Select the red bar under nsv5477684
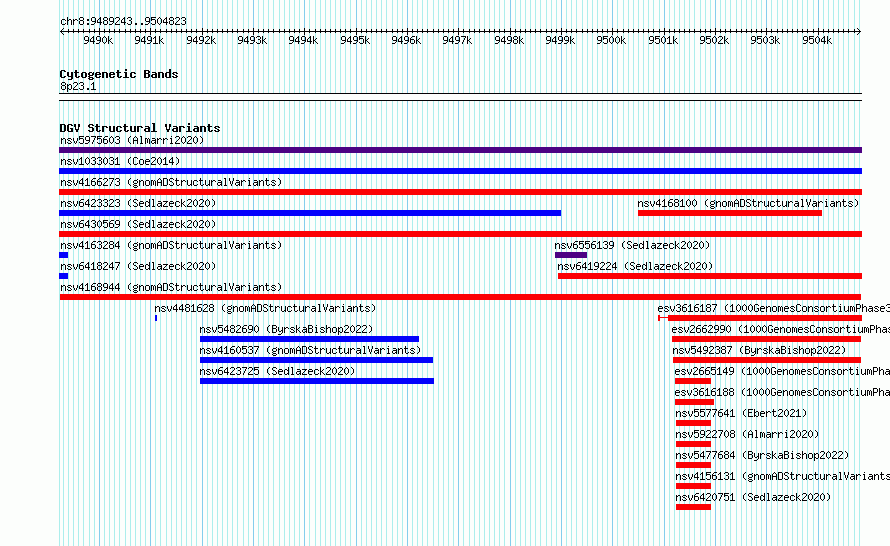Image resolution: width=890 pixels, height=546 pixels. [x=693, y=465]
